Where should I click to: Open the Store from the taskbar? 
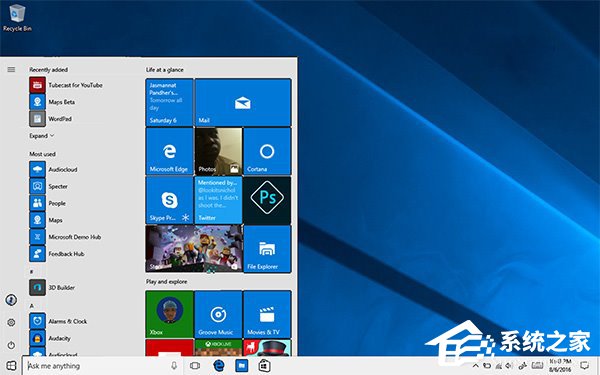(x=264, y=366)
